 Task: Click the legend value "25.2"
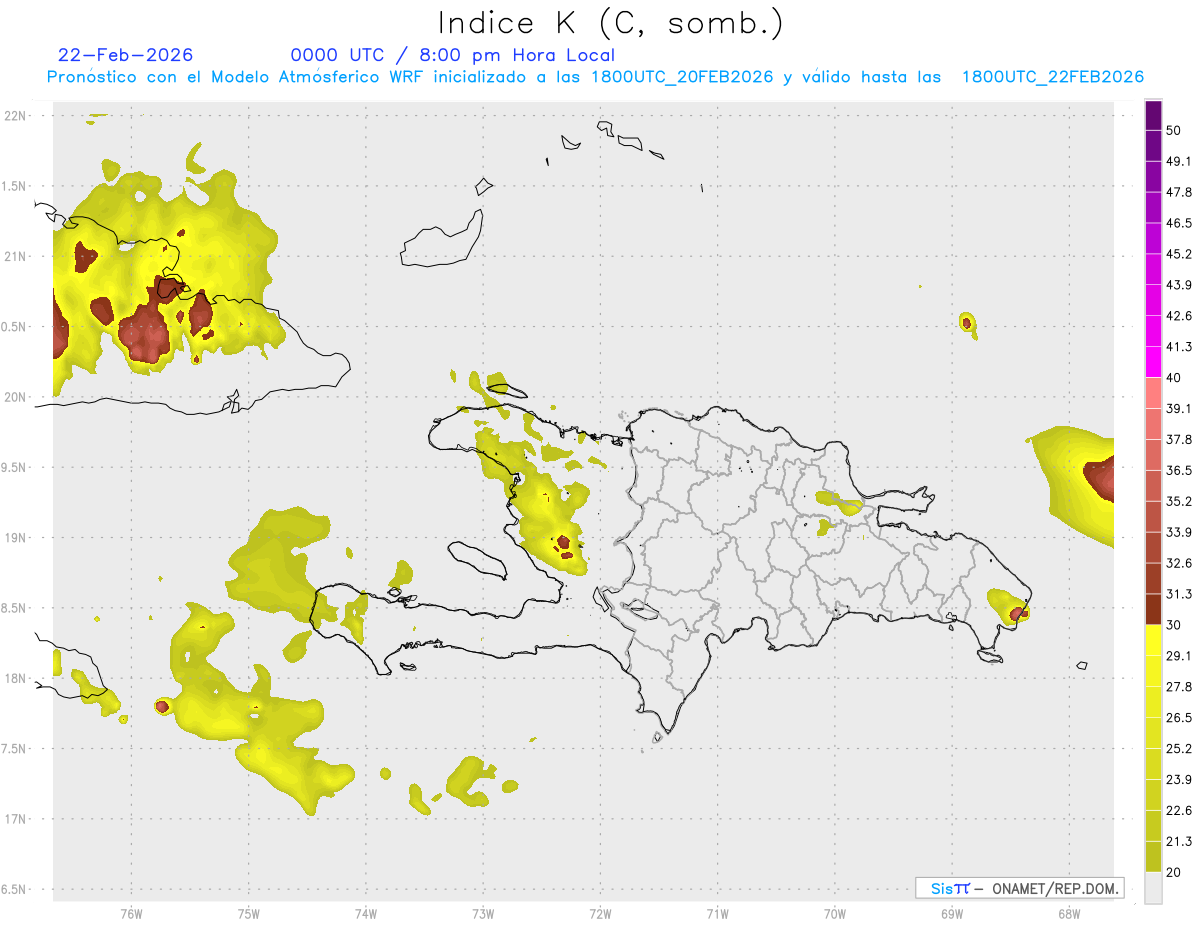click(1180, 749)
